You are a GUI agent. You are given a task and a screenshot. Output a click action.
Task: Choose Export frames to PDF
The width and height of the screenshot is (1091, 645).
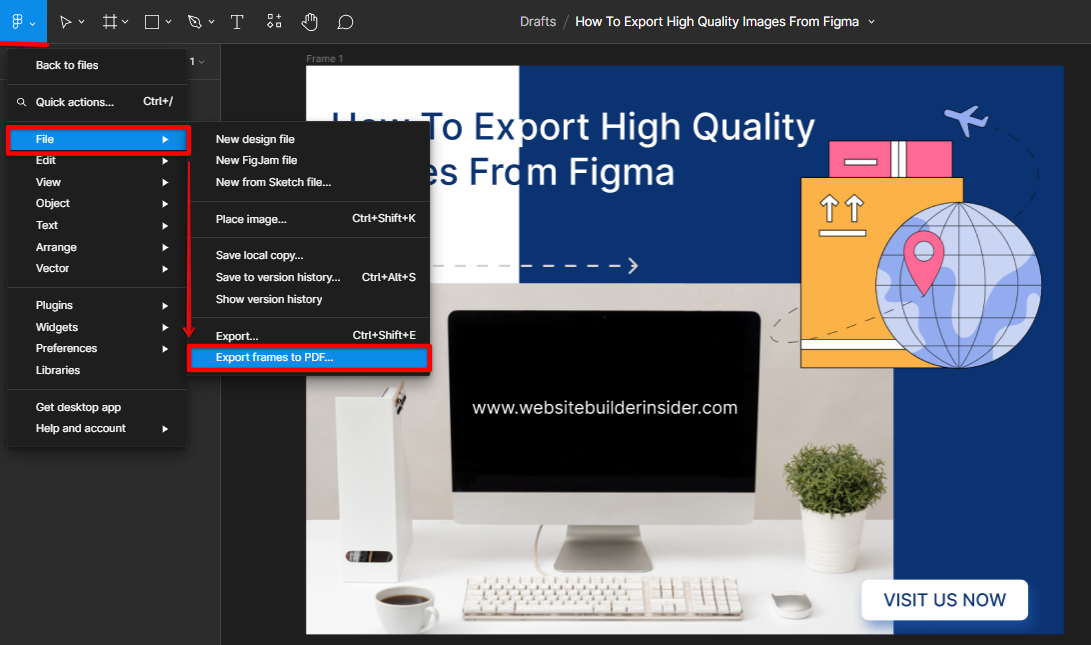click(310, 358)
